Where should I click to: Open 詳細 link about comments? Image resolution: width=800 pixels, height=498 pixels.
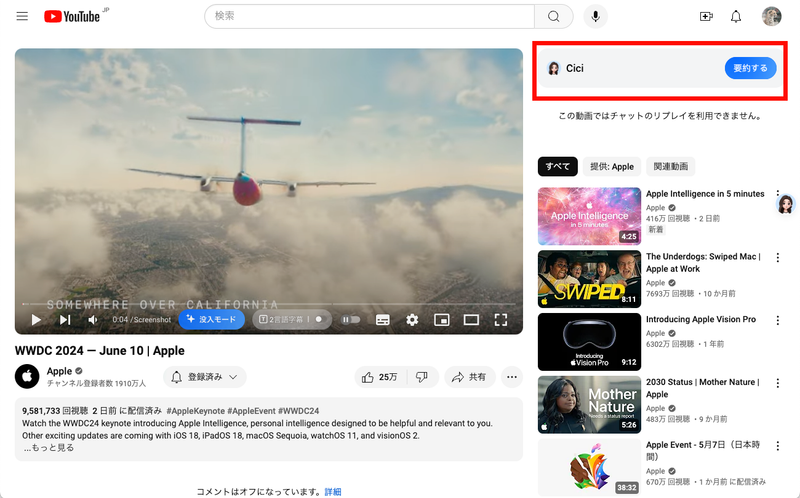(333, 492)
